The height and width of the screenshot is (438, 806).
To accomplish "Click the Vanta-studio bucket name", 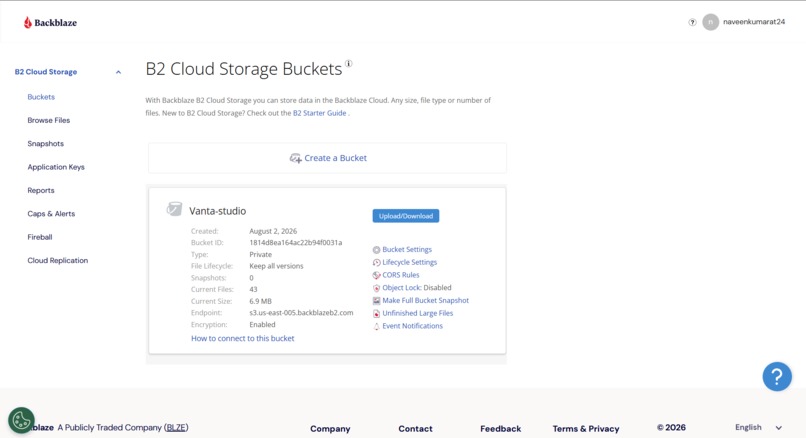I will pos(217,211).
